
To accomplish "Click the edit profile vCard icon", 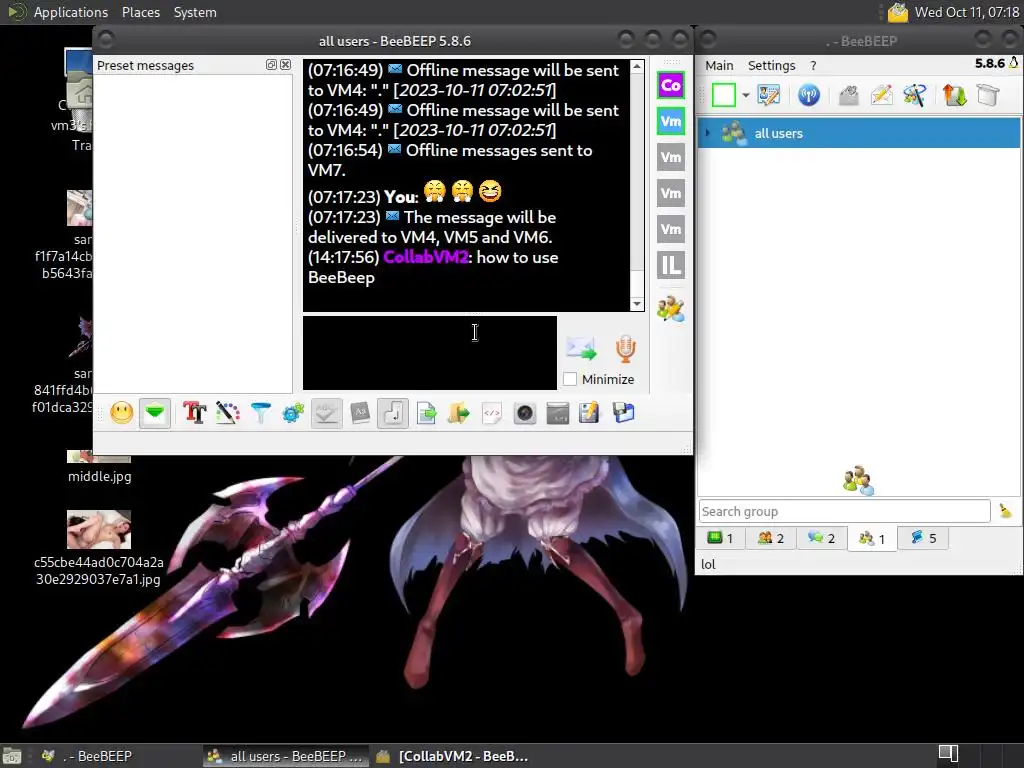I will [769, 95].
